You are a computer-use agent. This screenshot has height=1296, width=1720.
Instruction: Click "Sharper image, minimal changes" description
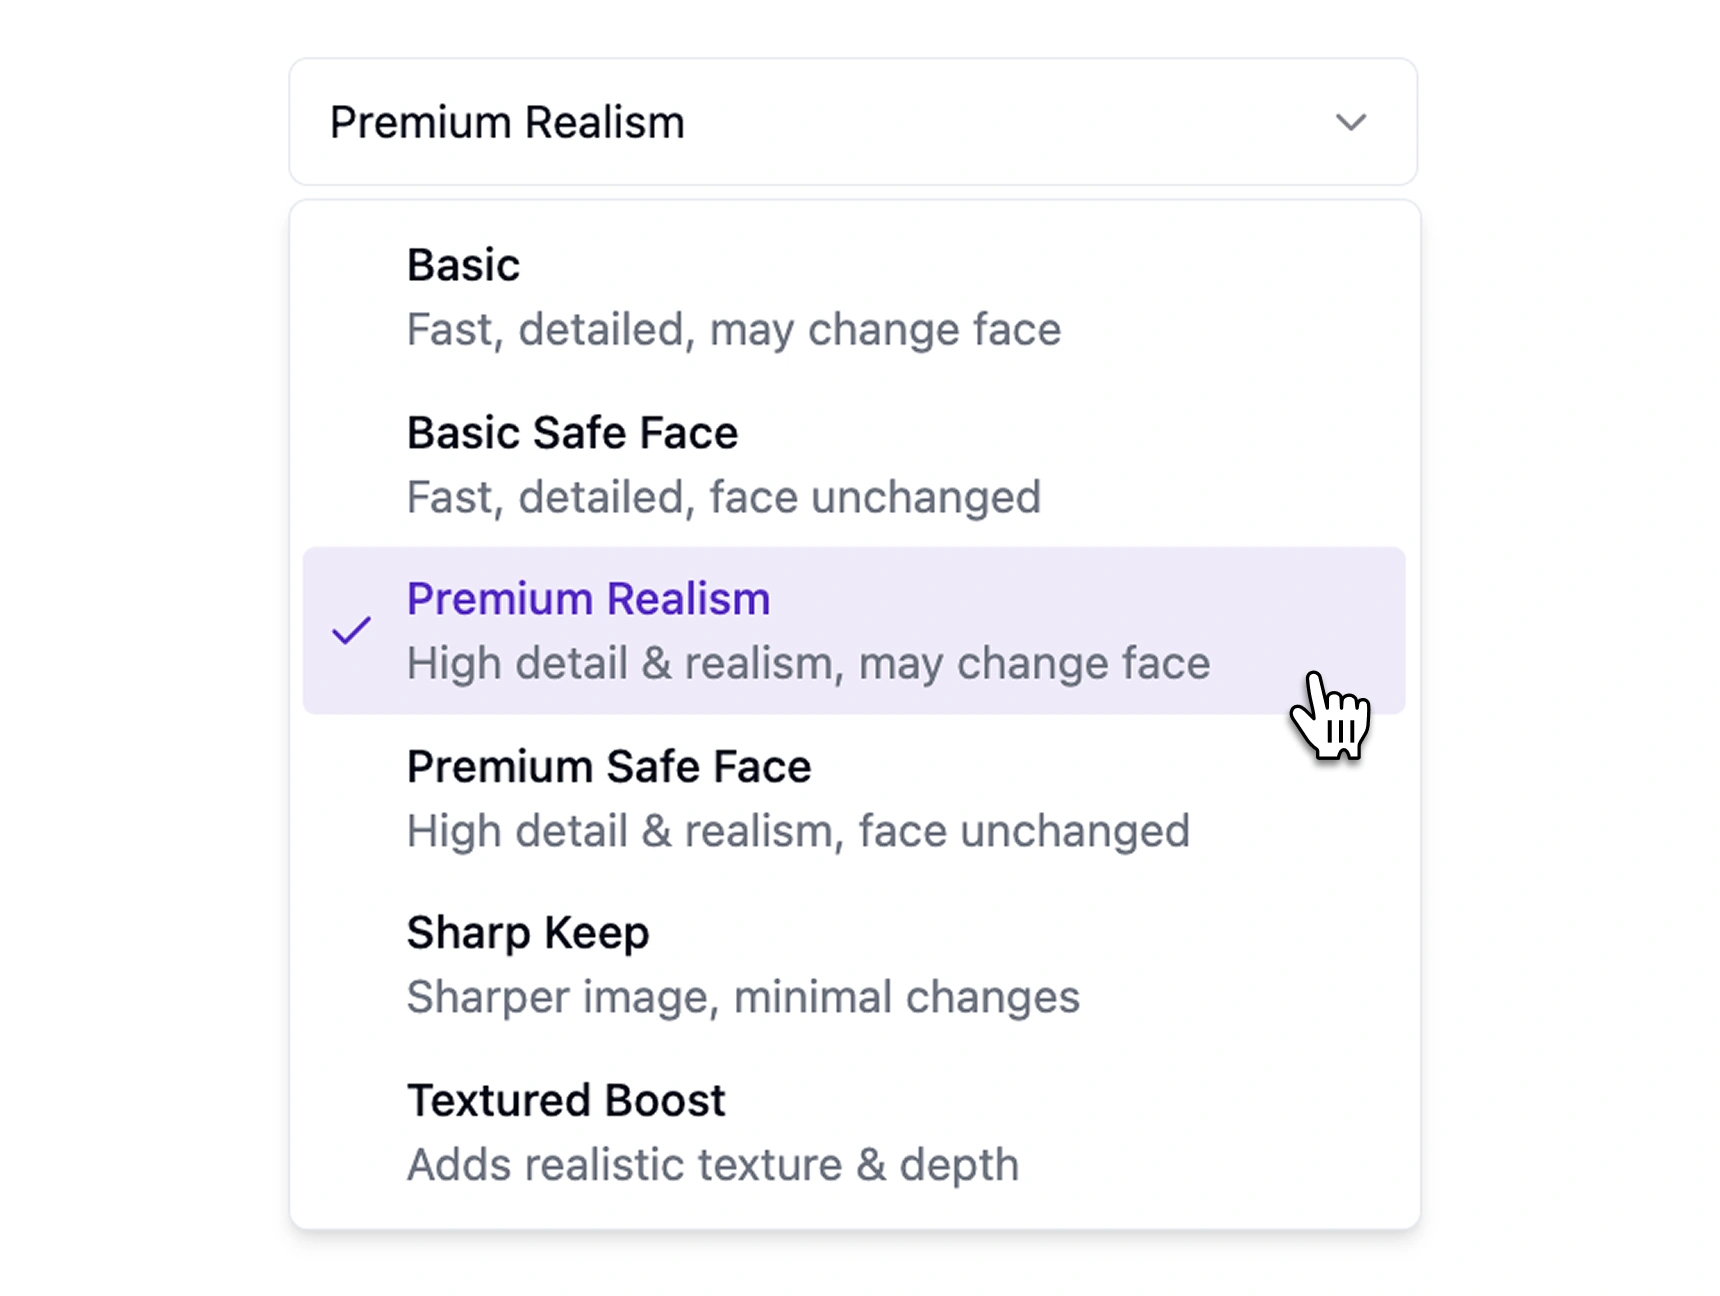(743, 997)
